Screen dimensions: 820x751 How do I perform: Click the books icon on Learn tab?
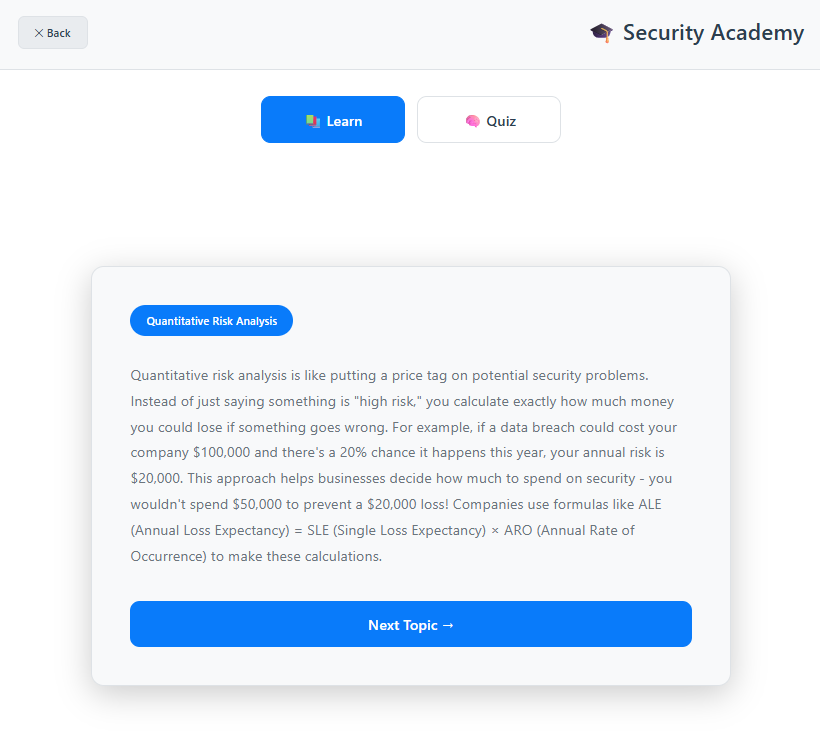pos(312,121)
